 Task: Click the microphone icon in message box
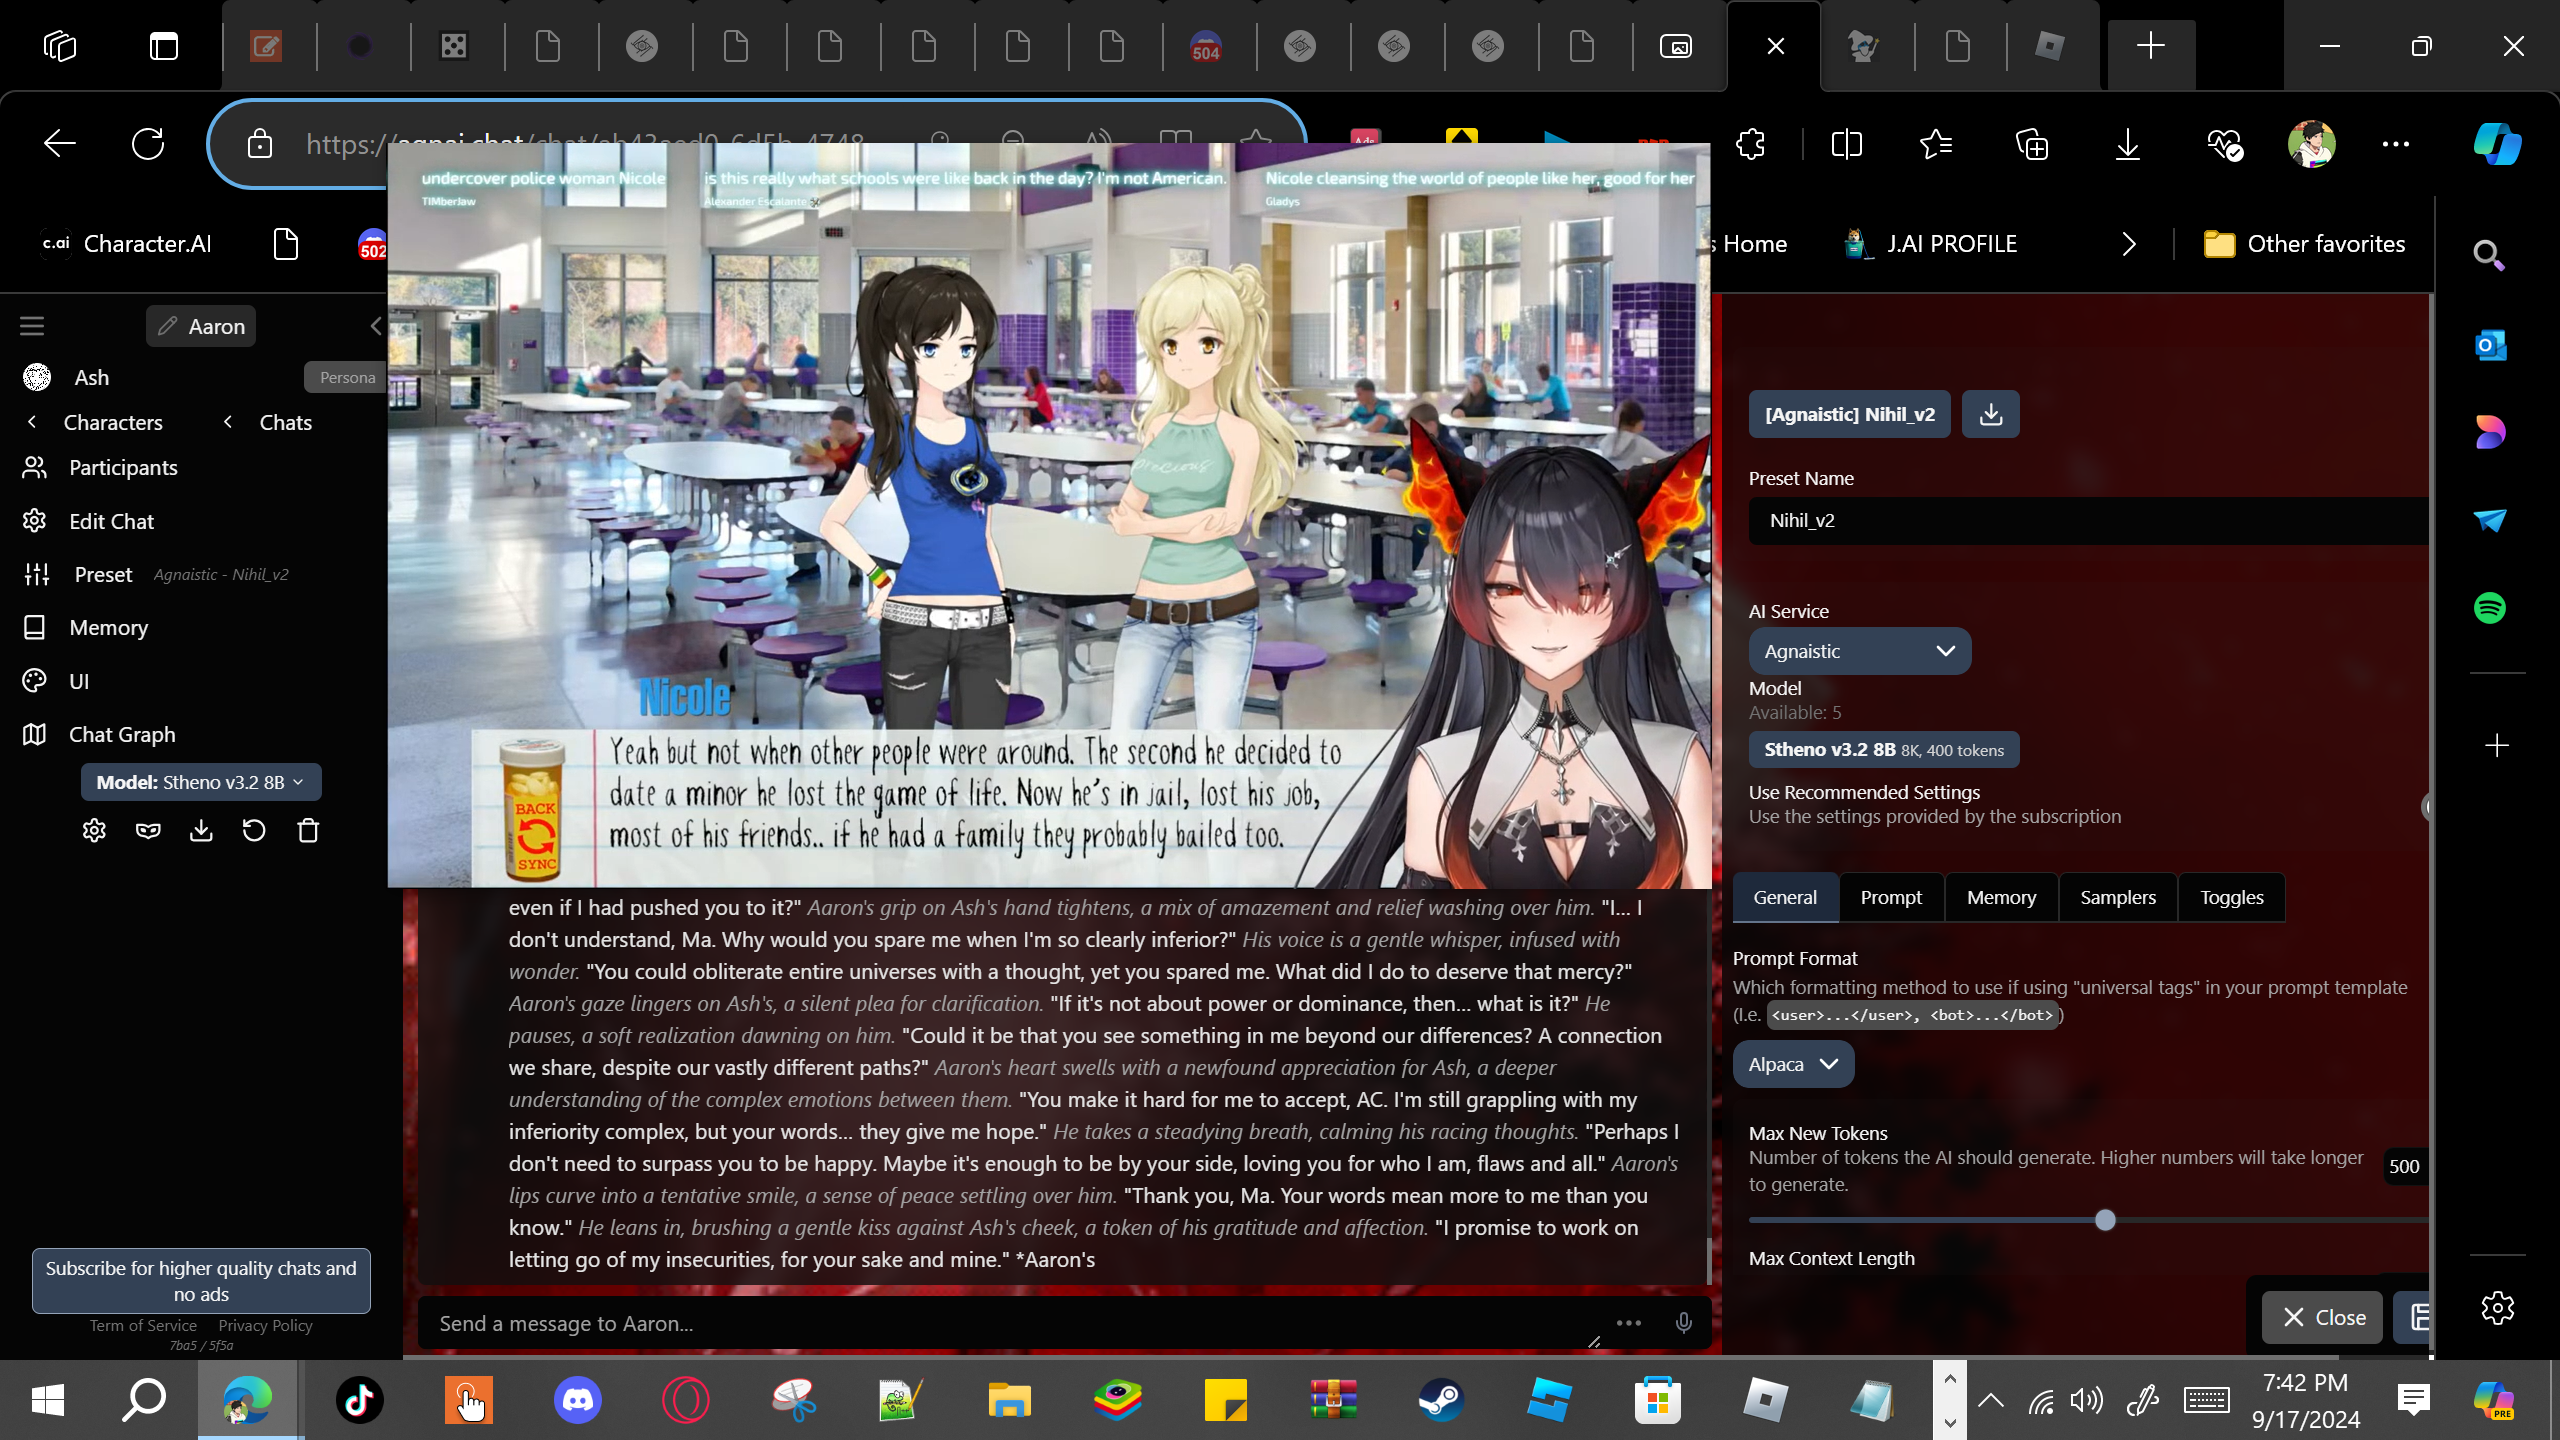(x=1684, y=1323)
